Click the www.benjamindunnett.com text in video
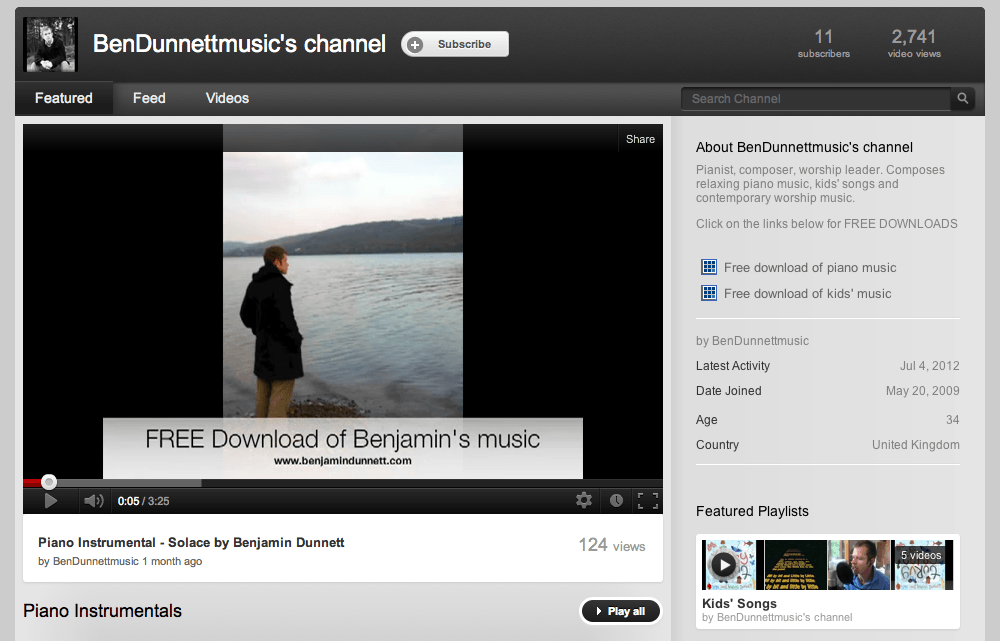The width and height of the screenshot is (1000, 641). click(x=342, y=460)
